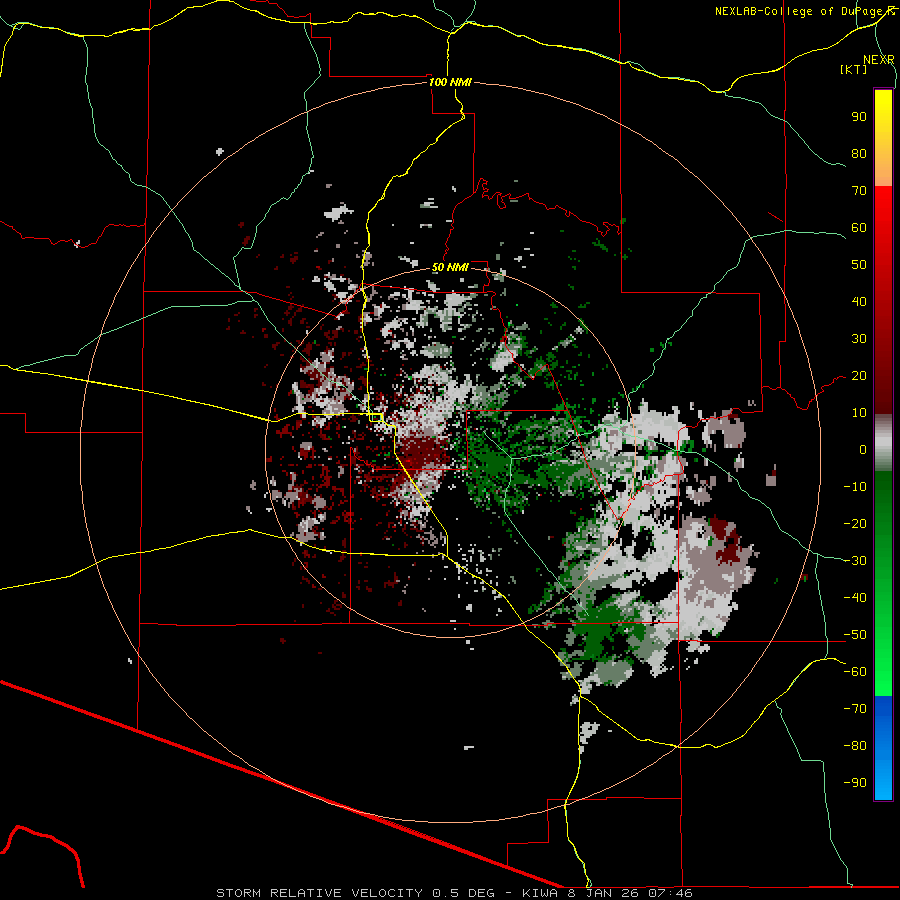Click the bright red segment of colorbar
The width and height of the screenshot is (900, 900).
pos(883,230)
